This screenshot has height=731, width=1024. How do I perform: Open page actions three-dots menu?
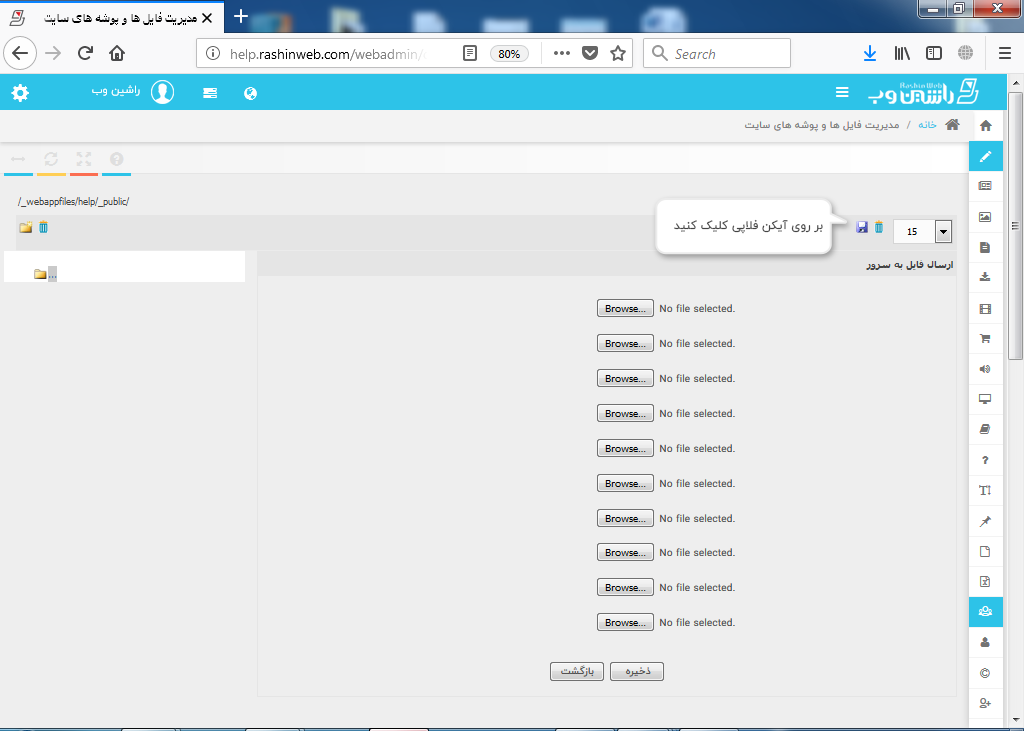(x=562, y=54)
